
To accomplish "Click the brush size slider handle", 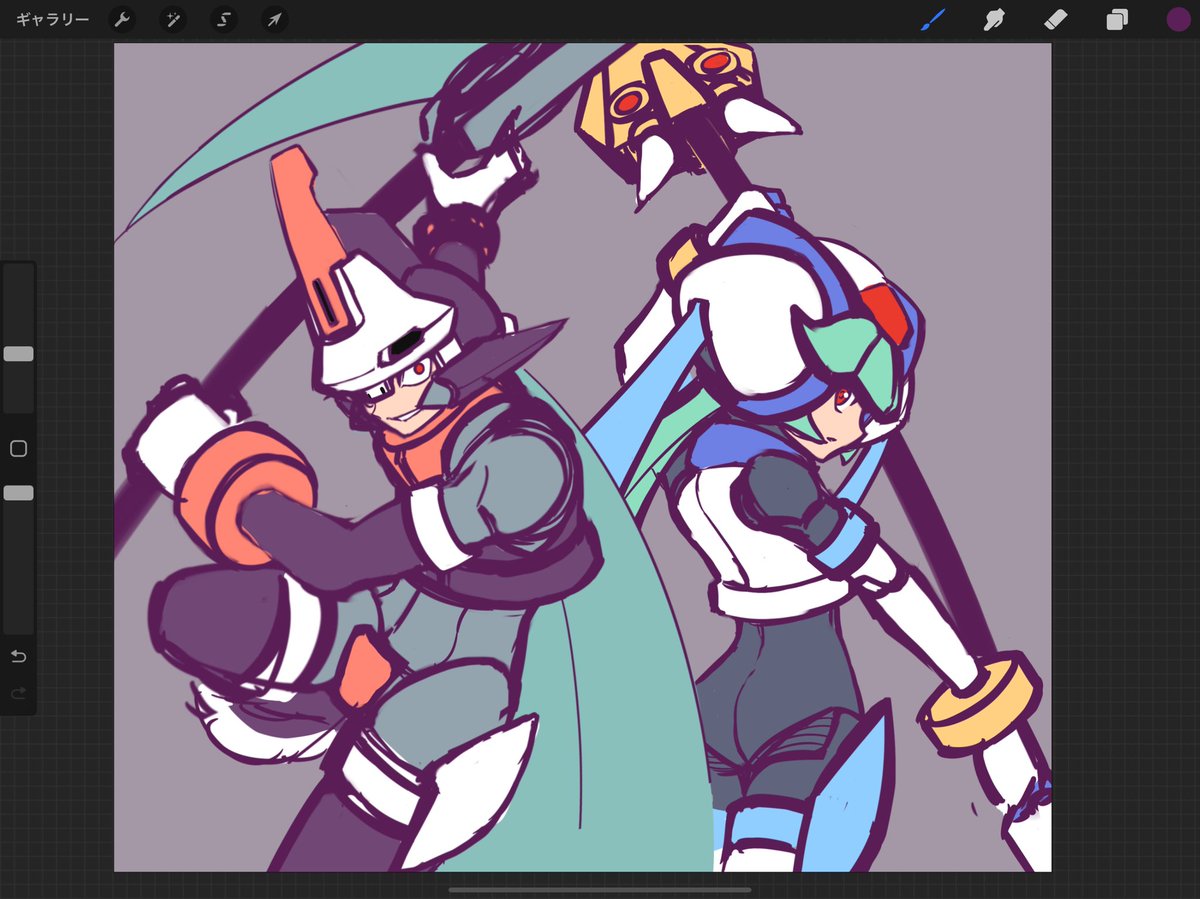I will (18, 354).
